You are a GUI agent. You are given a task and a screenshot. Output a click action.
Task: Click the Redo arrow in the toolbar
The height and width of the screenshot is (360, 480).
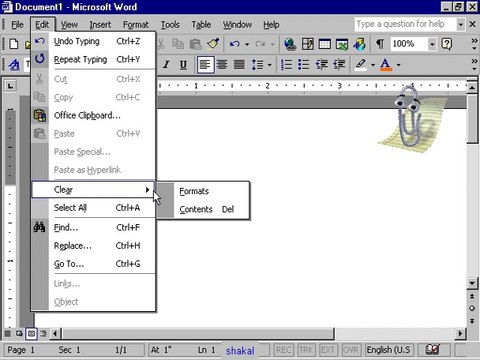(260, 44)
